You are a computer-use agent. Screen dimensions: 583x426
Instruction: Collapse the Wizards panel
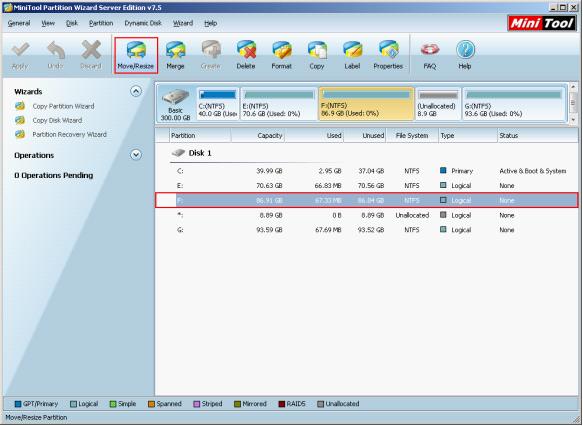click(136, 91)
